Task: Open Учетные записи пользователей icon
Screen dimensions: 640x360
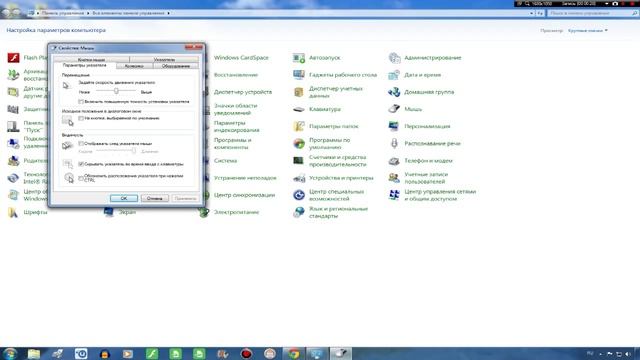Action: (x=394, y=178)
